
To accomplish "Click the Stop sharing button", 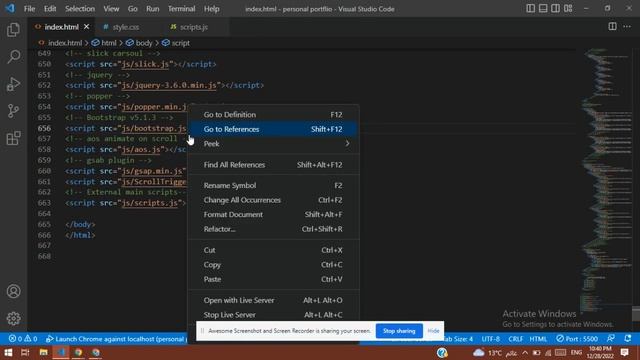I will 399,331.
